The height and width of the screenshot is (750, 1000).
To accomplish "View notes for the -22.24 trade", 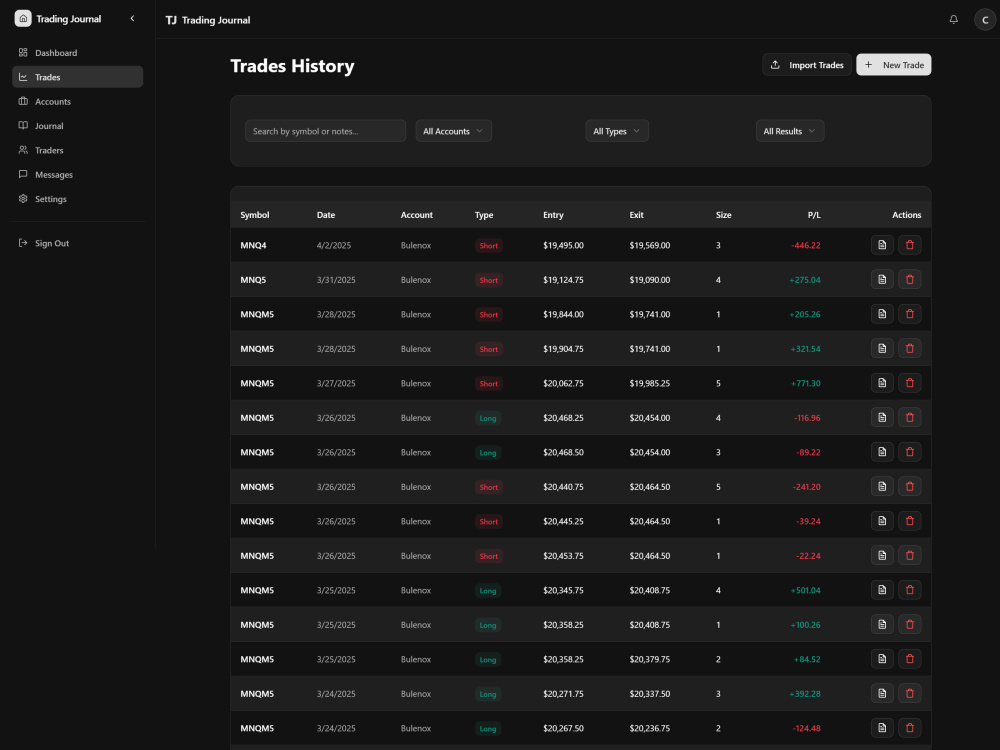I will pyautogui.click(x=882, y=555).
